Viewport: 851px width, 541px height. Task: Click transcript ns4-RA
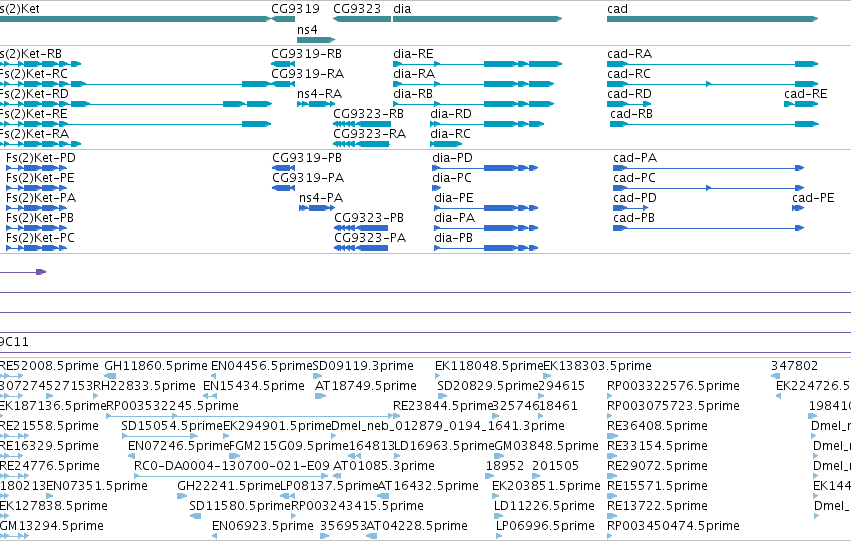click(316, 104)
